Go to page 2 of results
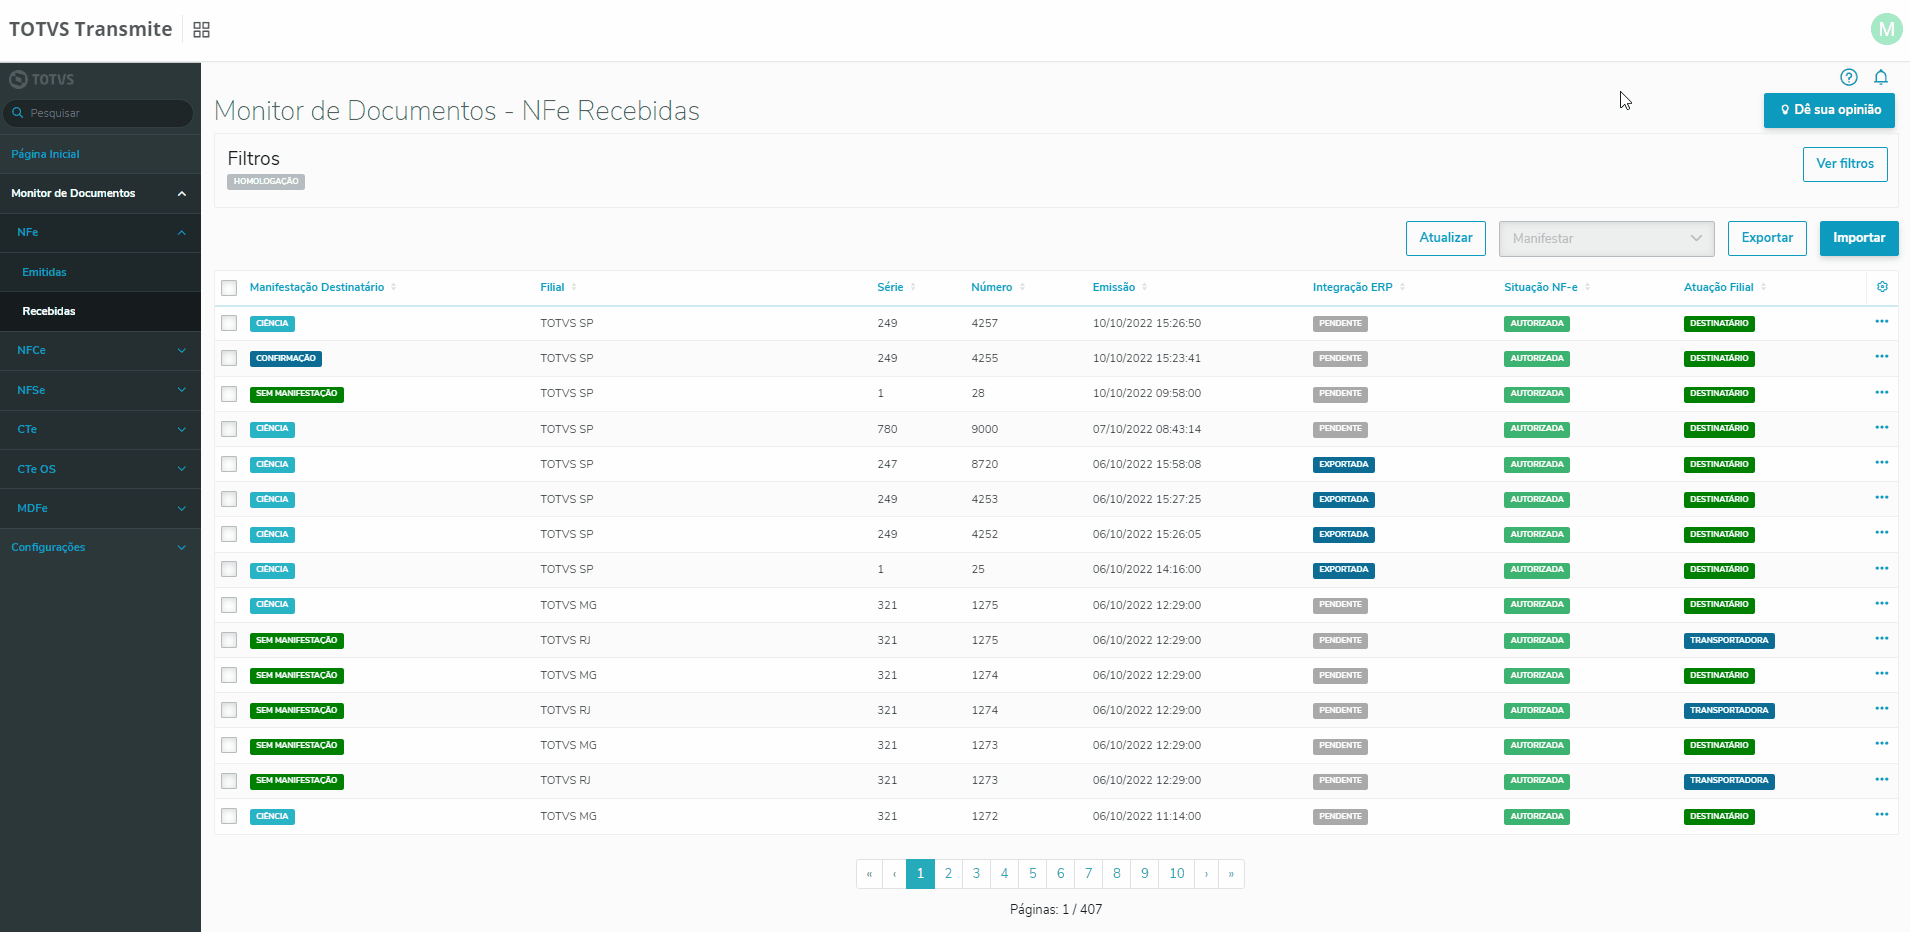 (948, 874)
